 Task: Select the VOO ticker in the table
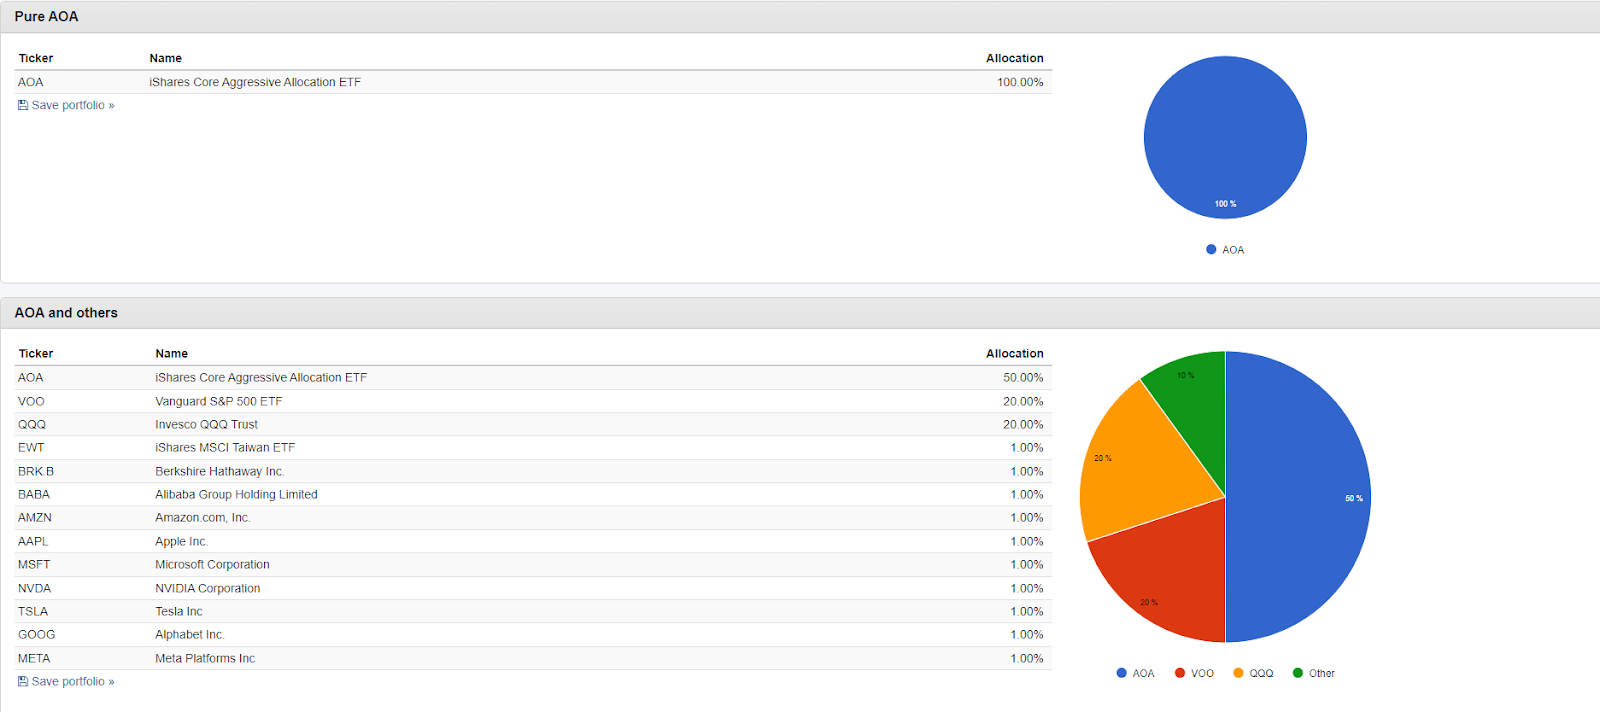tap(31, 401)
